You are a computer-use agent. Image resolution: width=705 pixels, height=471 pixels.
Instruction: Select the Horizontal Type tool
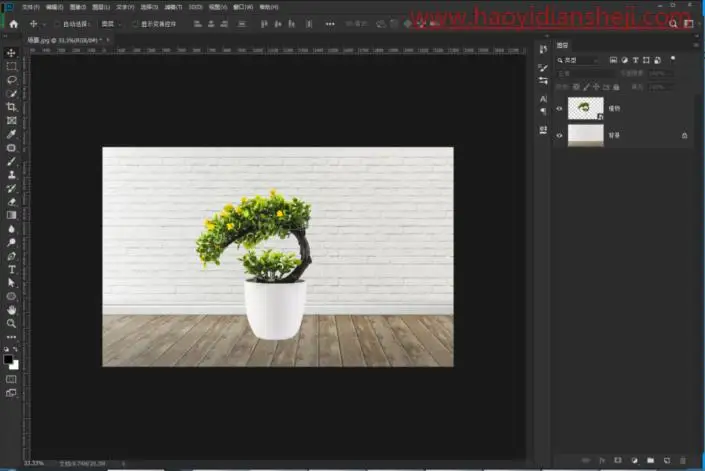[11, 269]
